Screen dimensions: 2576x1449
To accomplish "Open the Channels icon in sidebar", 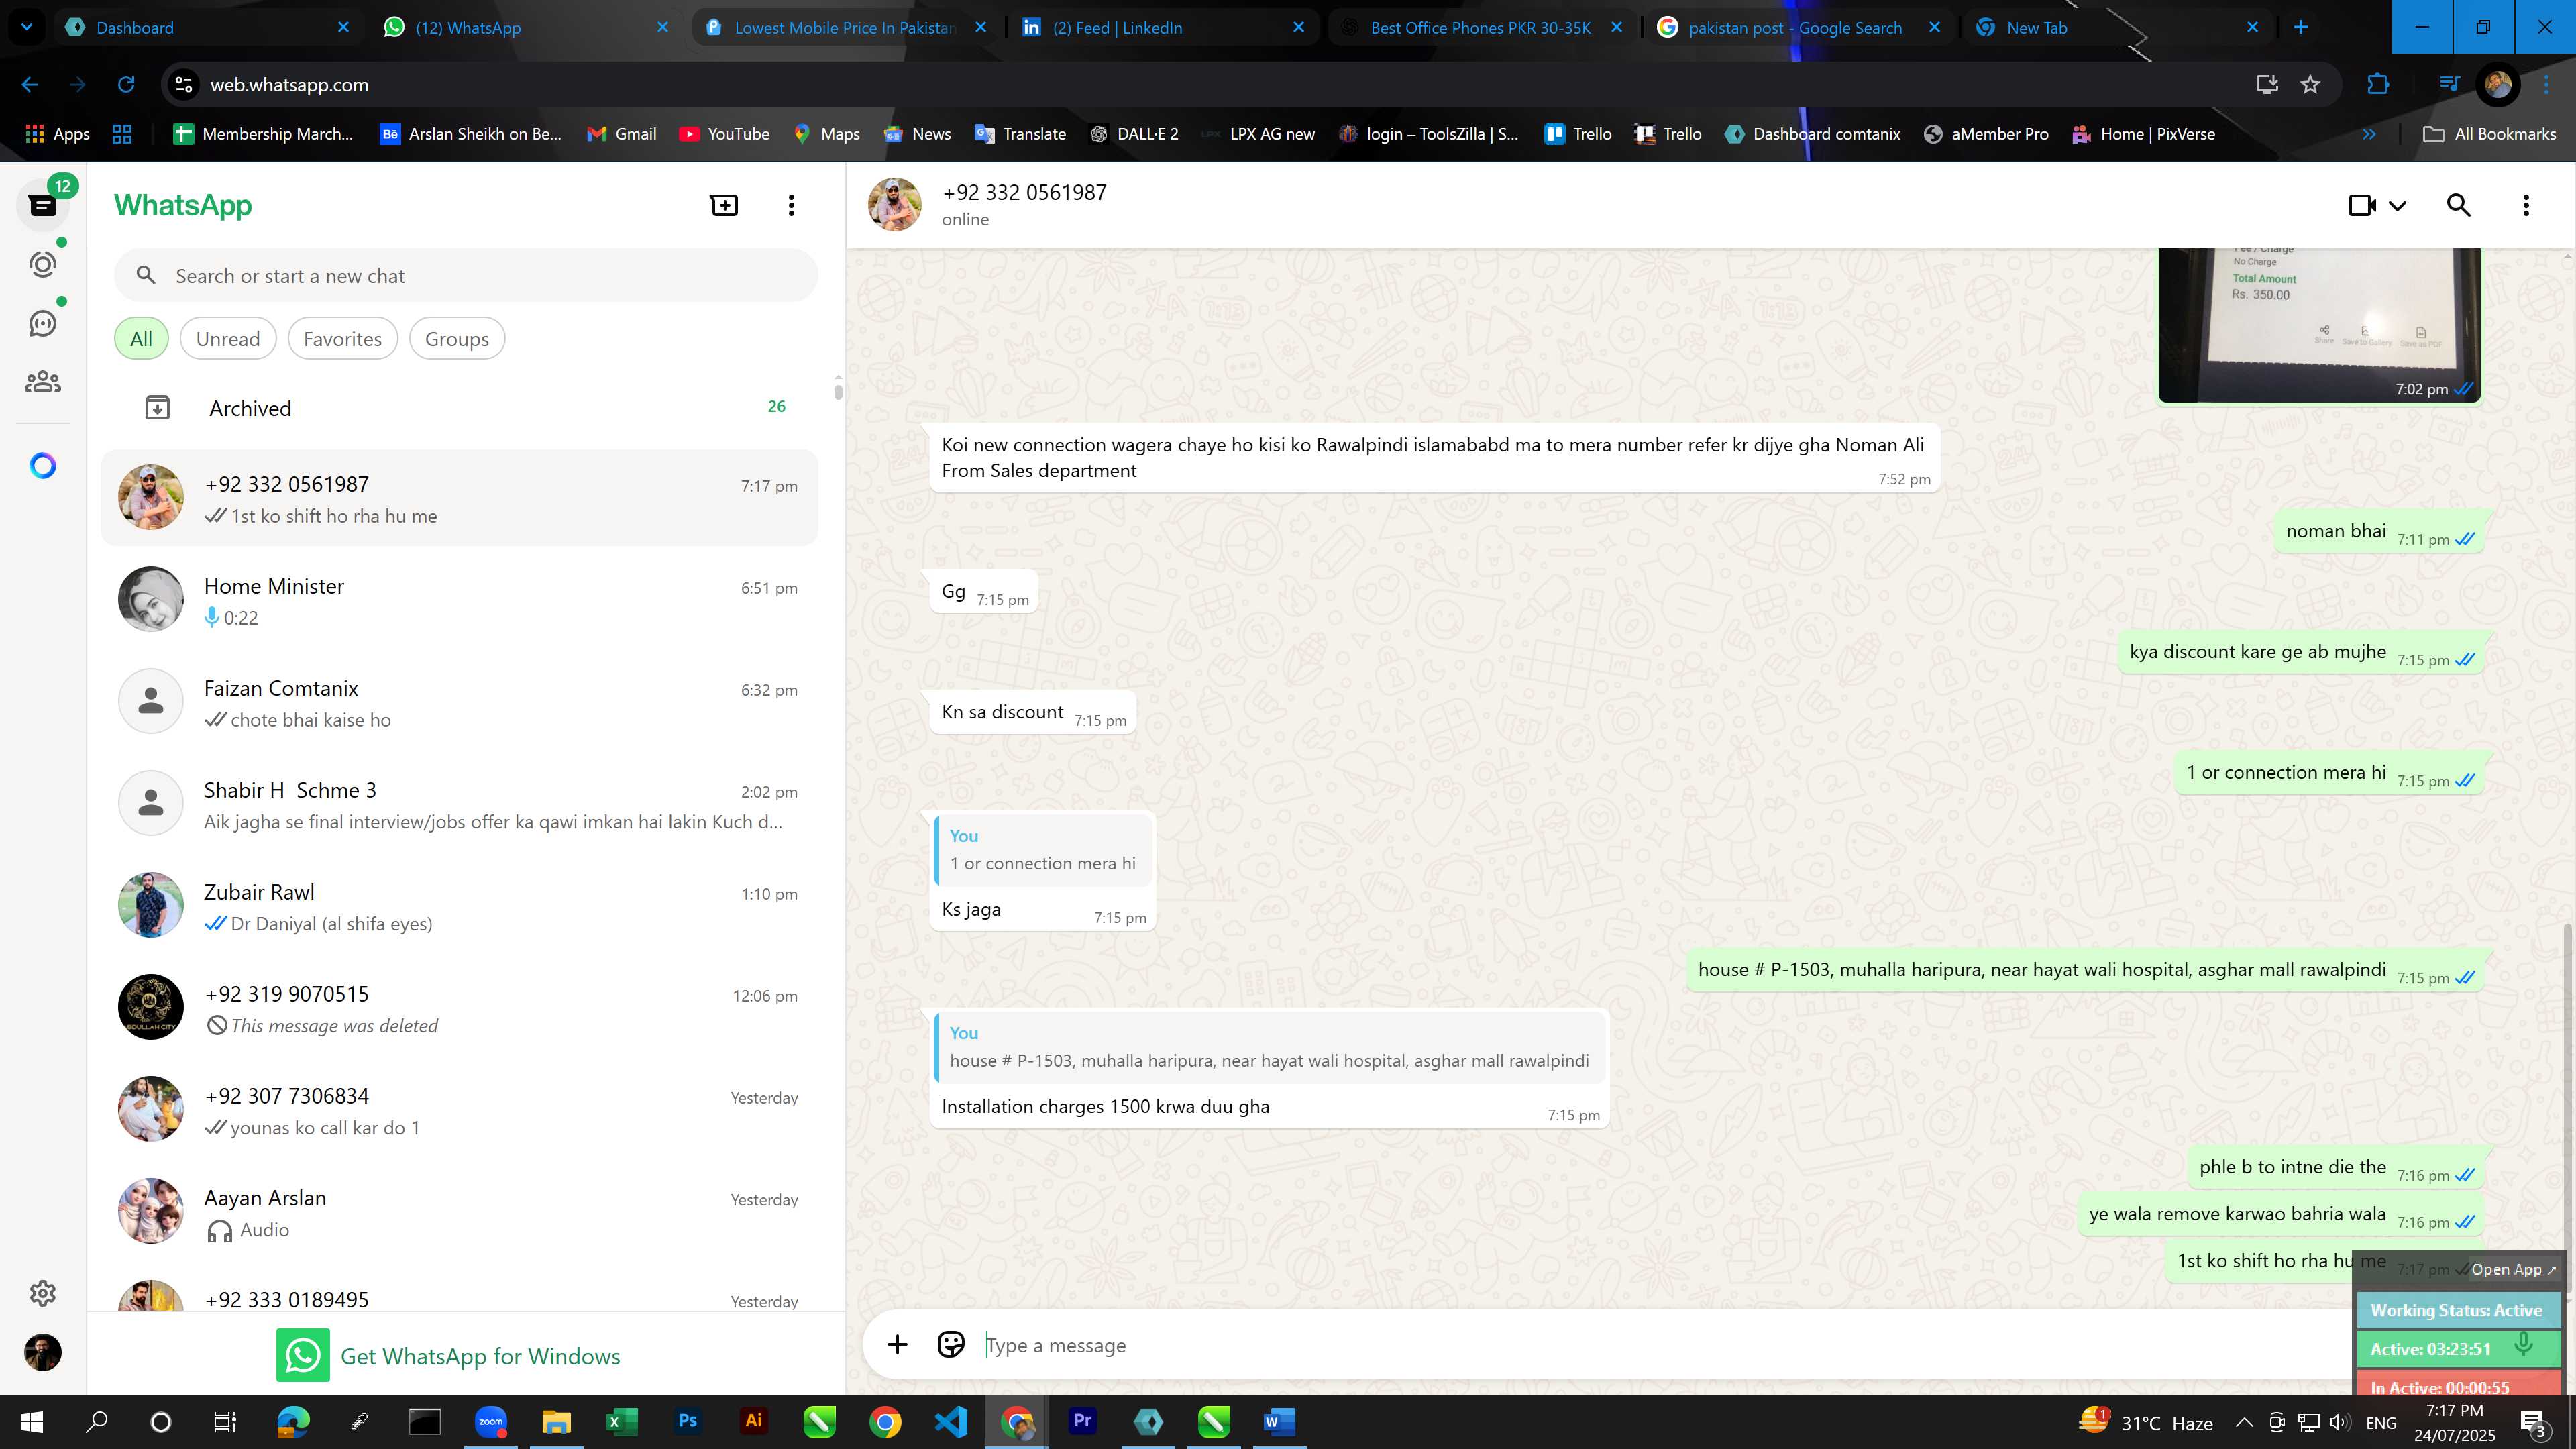I will pos(42,323).
